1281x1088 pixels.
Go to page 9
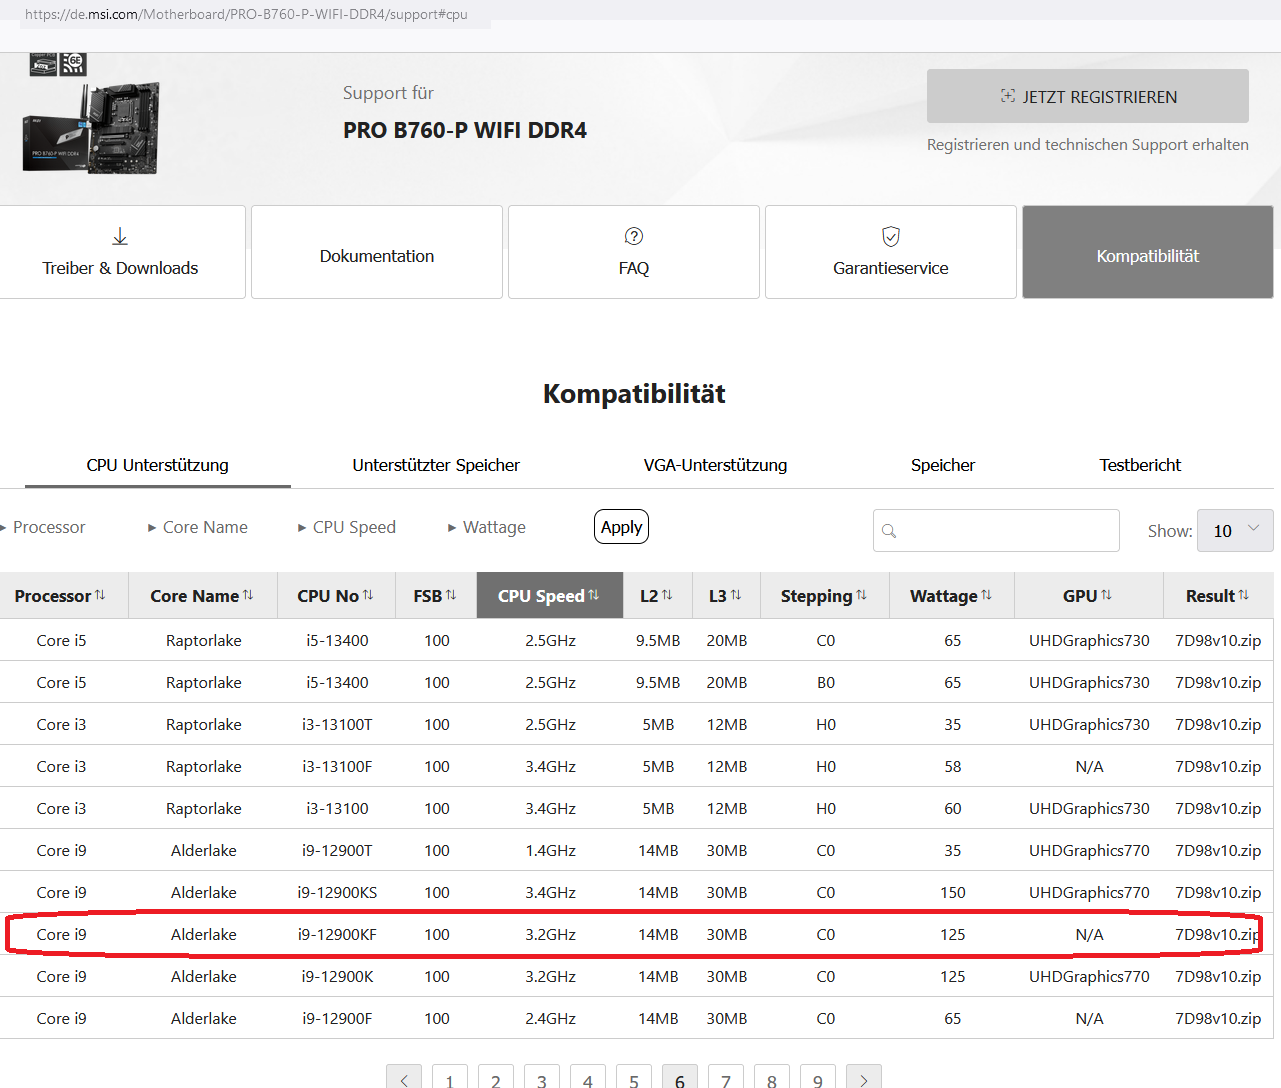click(x=818, y=1077)
